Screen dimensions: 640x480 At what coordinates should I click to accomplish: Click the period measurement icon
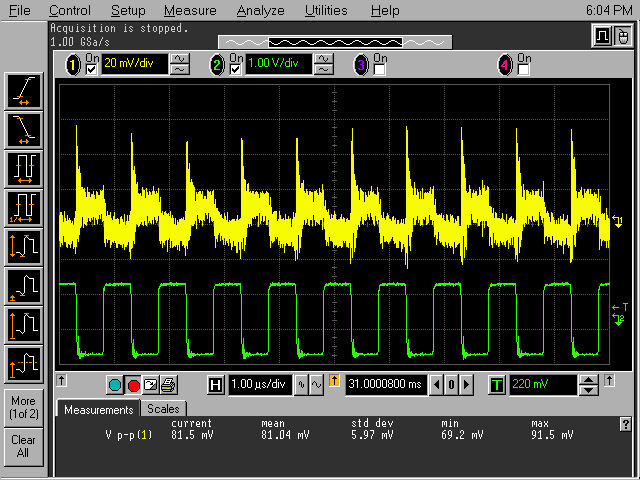click(x=24, y=167)
